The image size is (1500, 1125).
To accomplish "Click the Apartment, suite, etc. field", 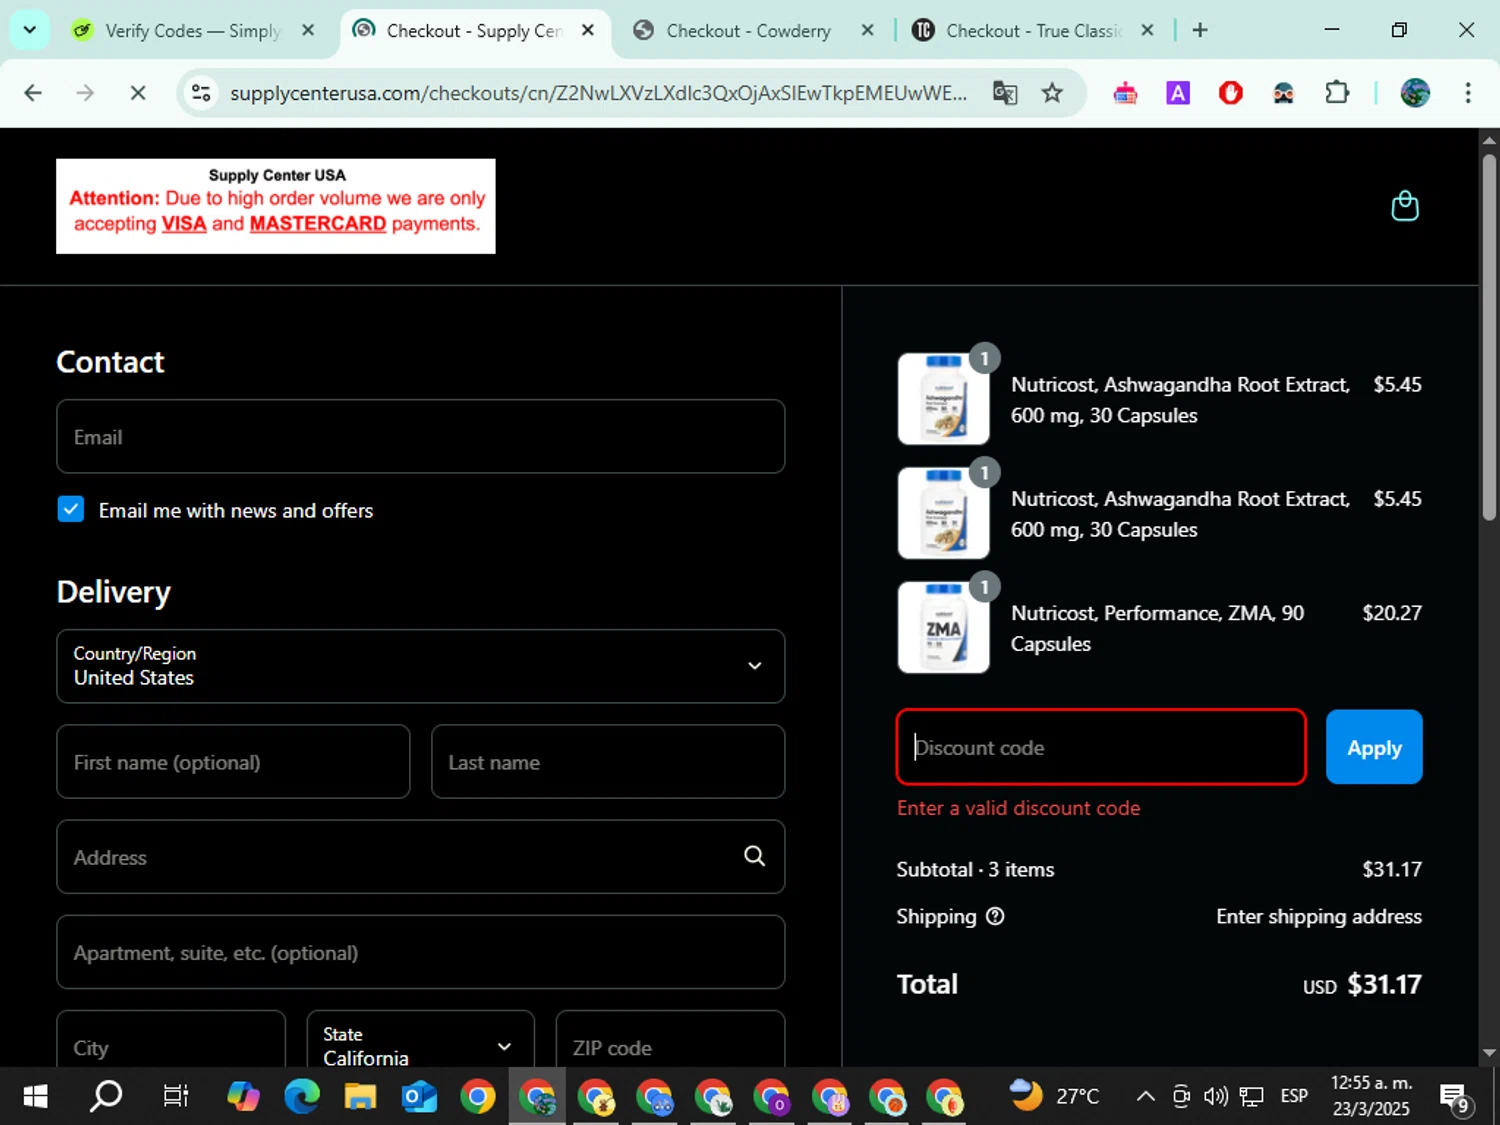I will pyautogui.click(x=420, y=952).
